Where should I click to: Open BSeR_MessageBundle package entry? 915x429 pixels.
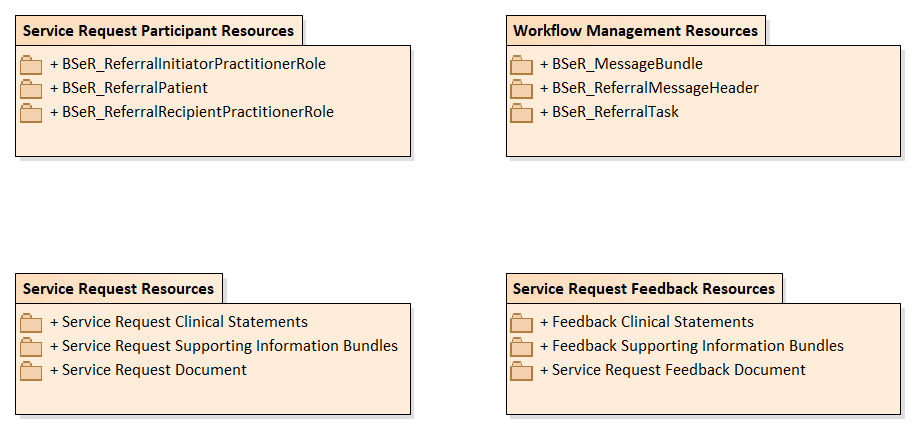coord(621,64)
